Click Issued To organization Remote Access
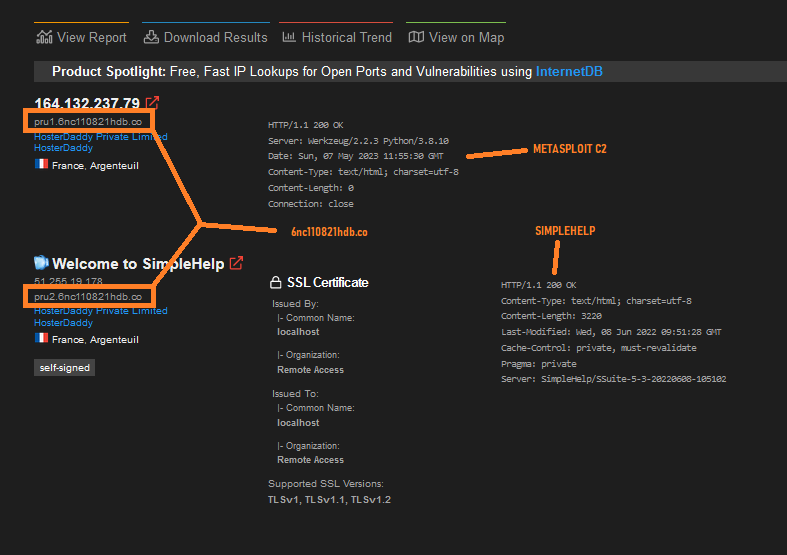 coord(310,460)
